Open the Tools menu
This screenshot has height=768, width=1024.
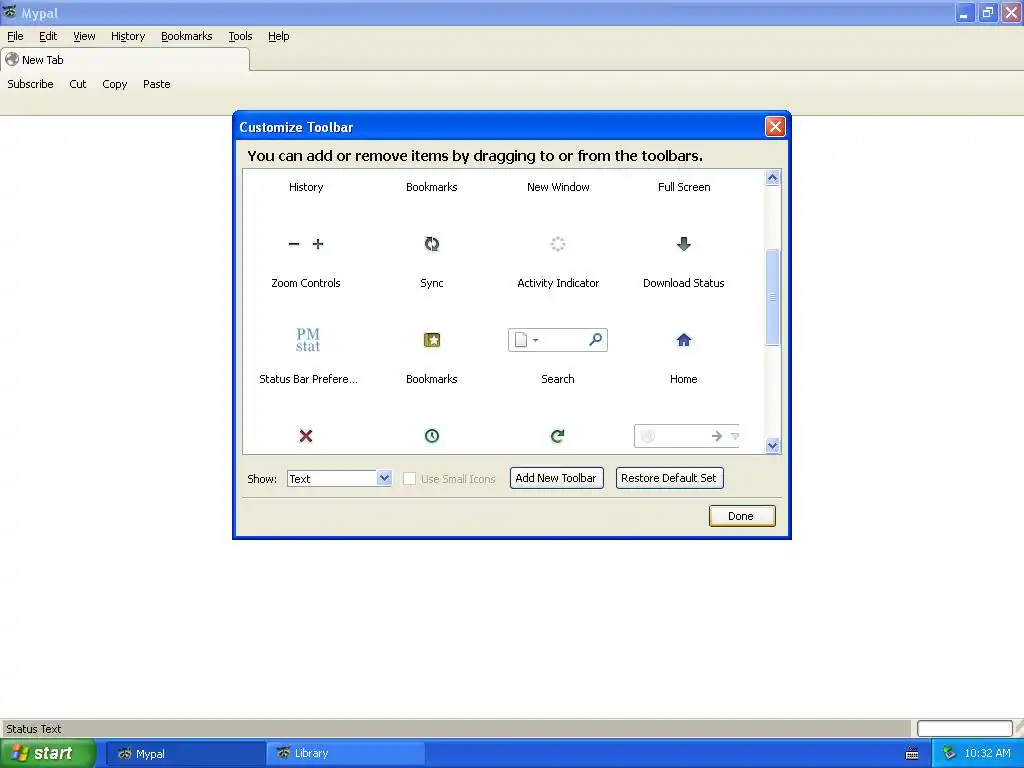240,36
